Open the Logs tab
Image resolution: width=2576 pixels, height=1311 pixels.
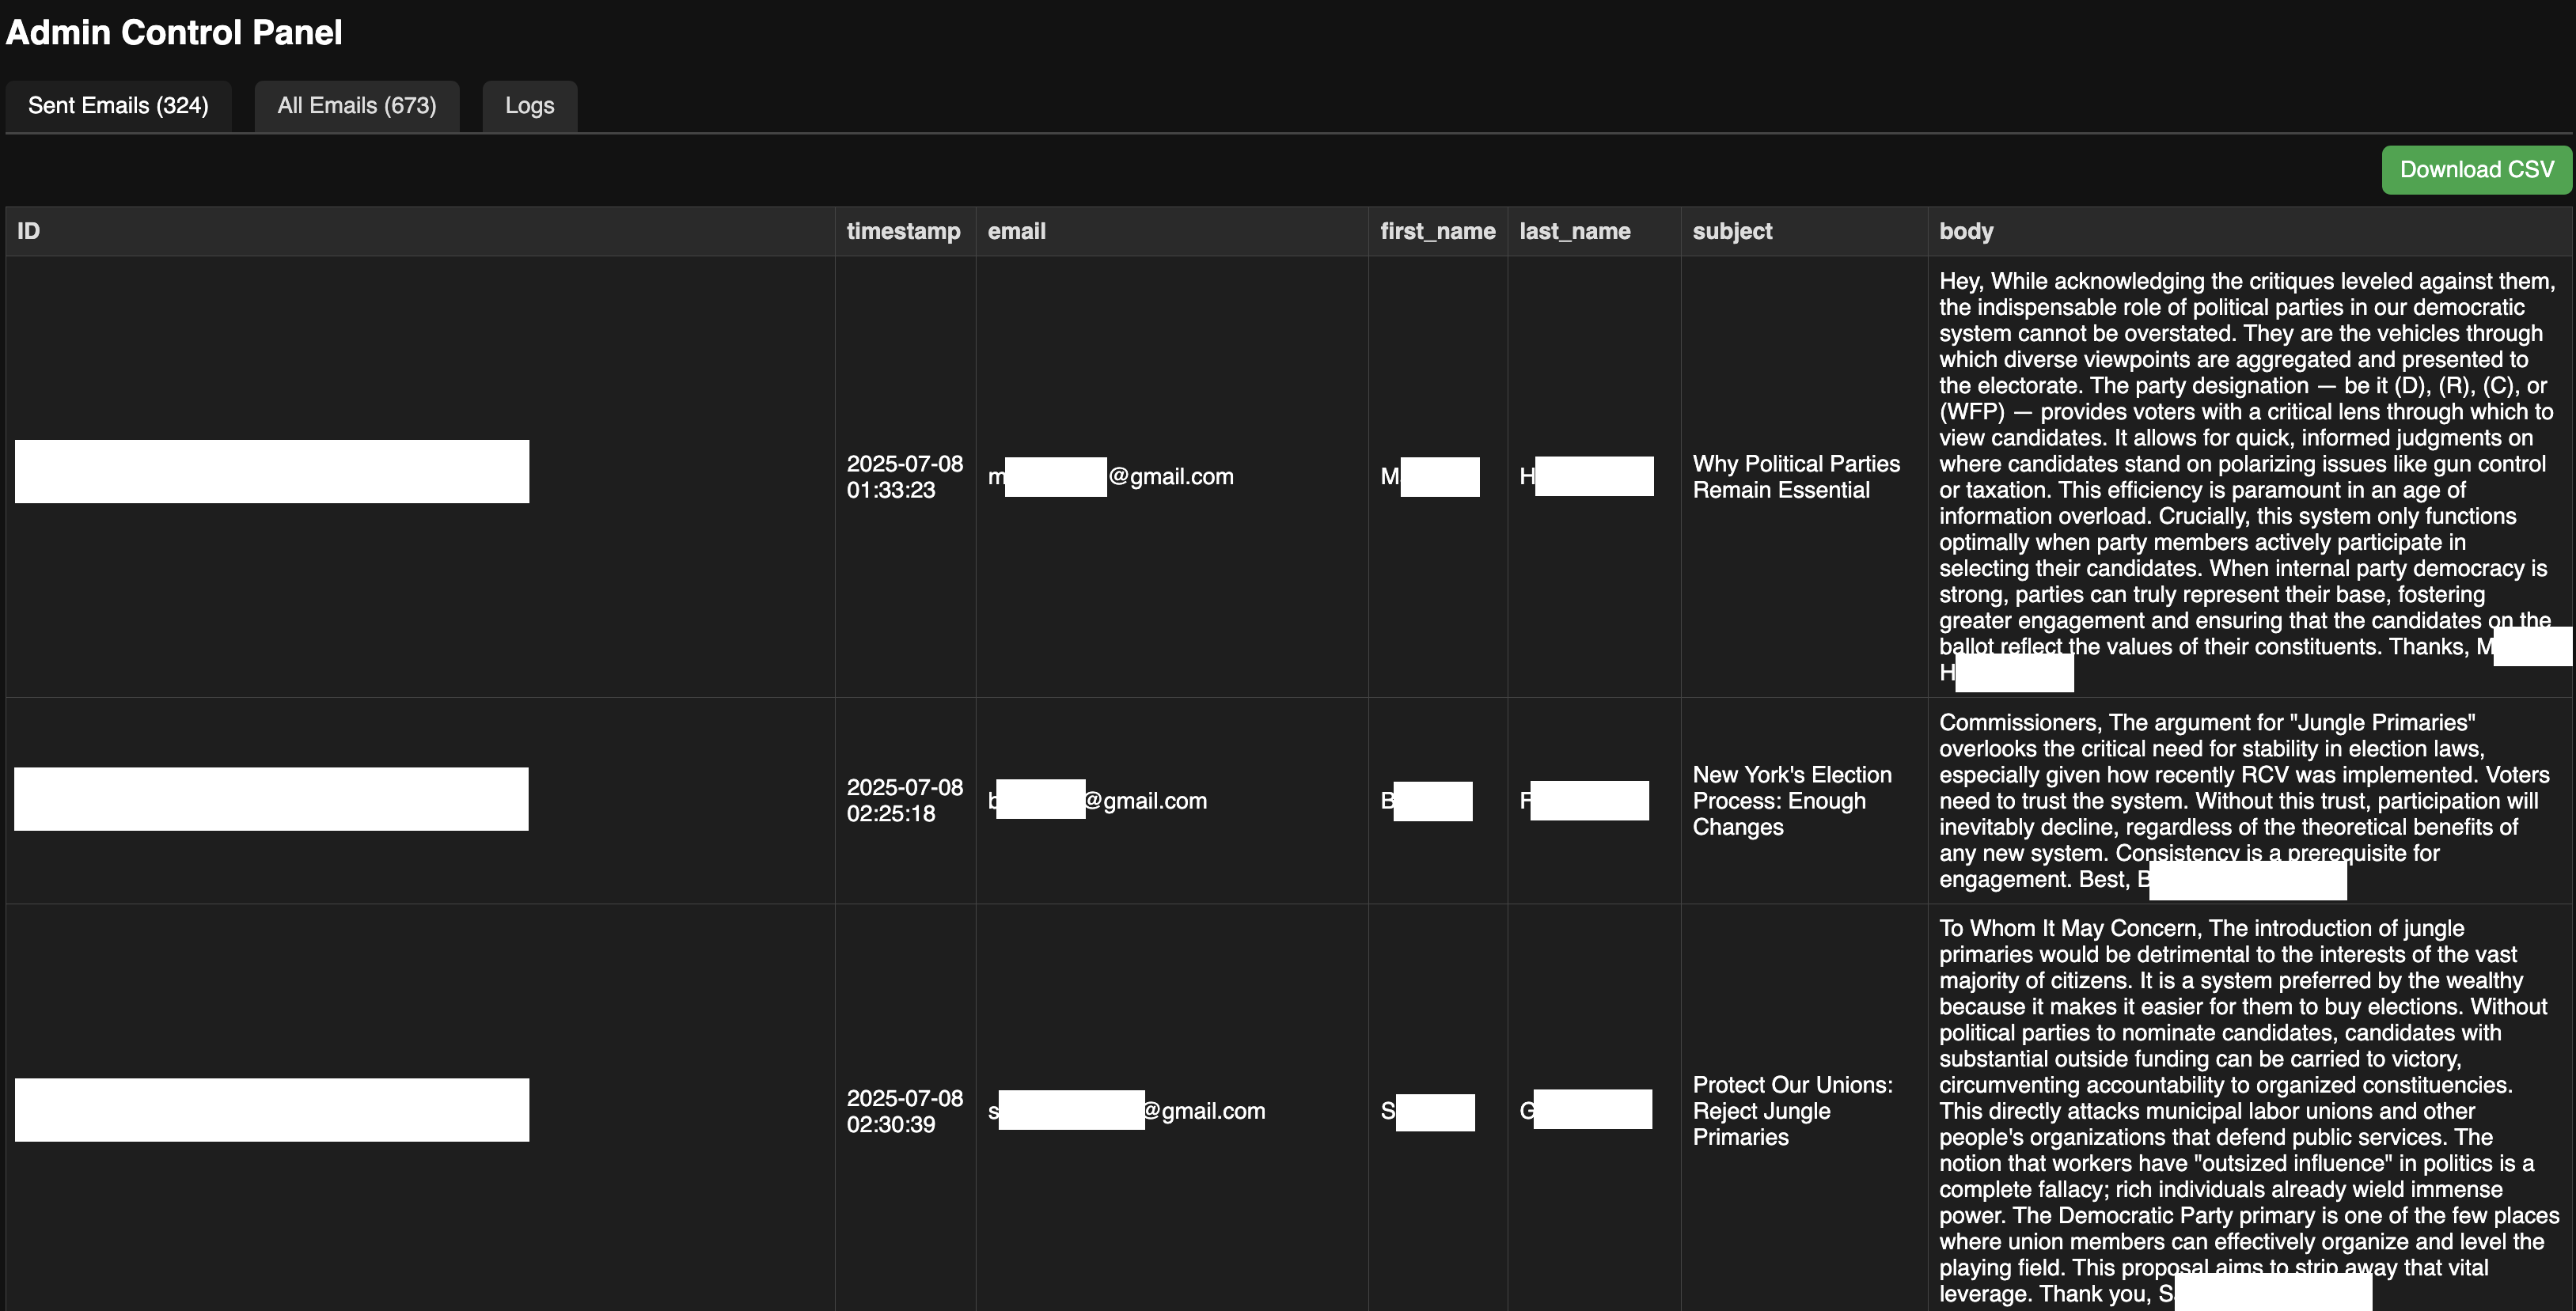click(529, 105)
